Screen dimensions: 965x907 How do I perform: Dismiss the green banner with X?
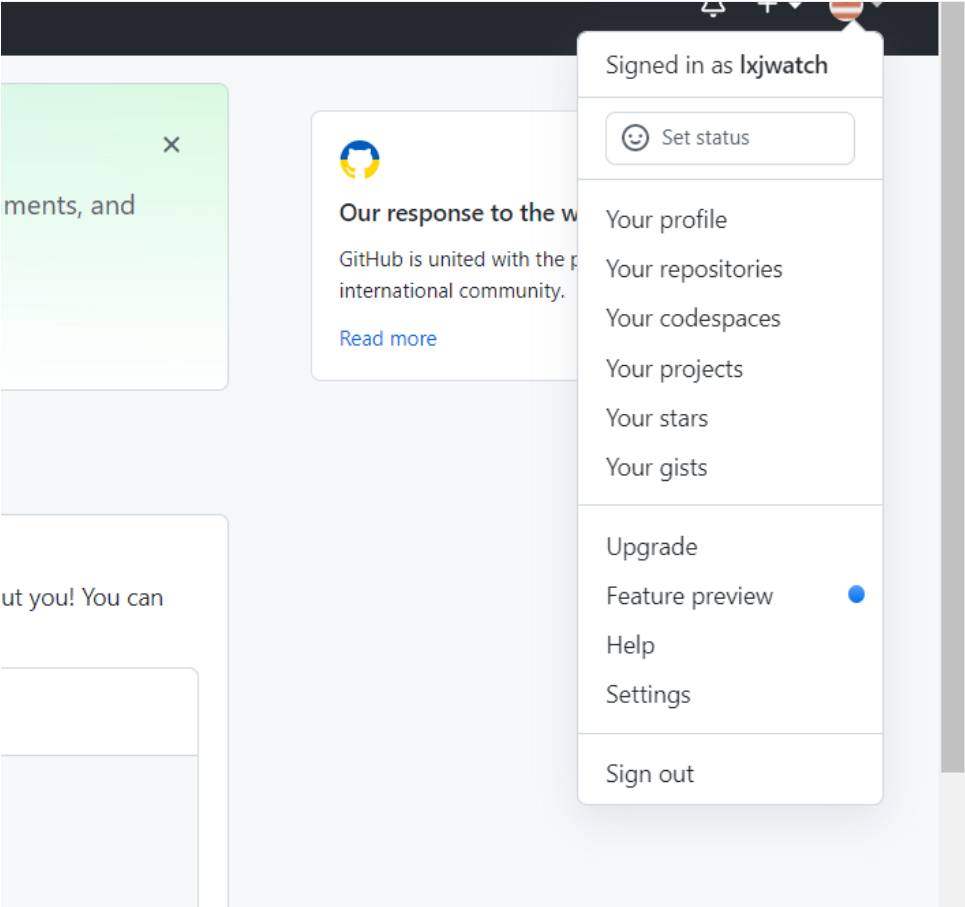(x=171, y=145)
